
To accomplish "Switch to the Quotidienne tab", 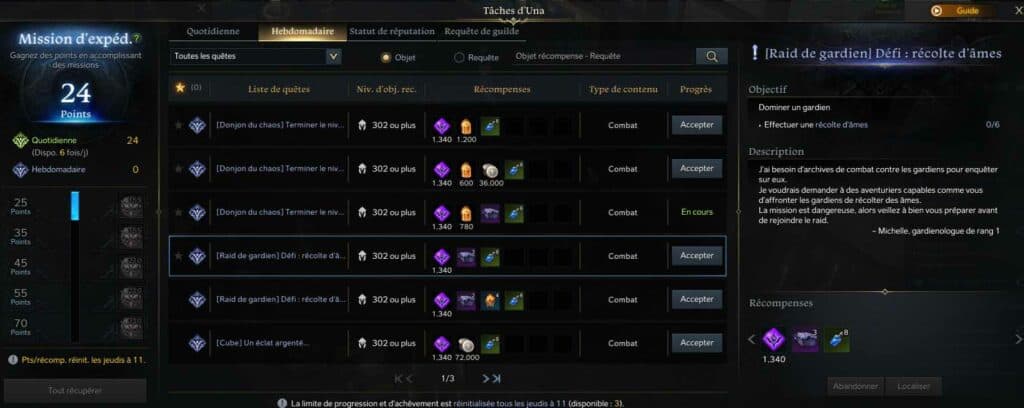I will [x=213, y=31].
